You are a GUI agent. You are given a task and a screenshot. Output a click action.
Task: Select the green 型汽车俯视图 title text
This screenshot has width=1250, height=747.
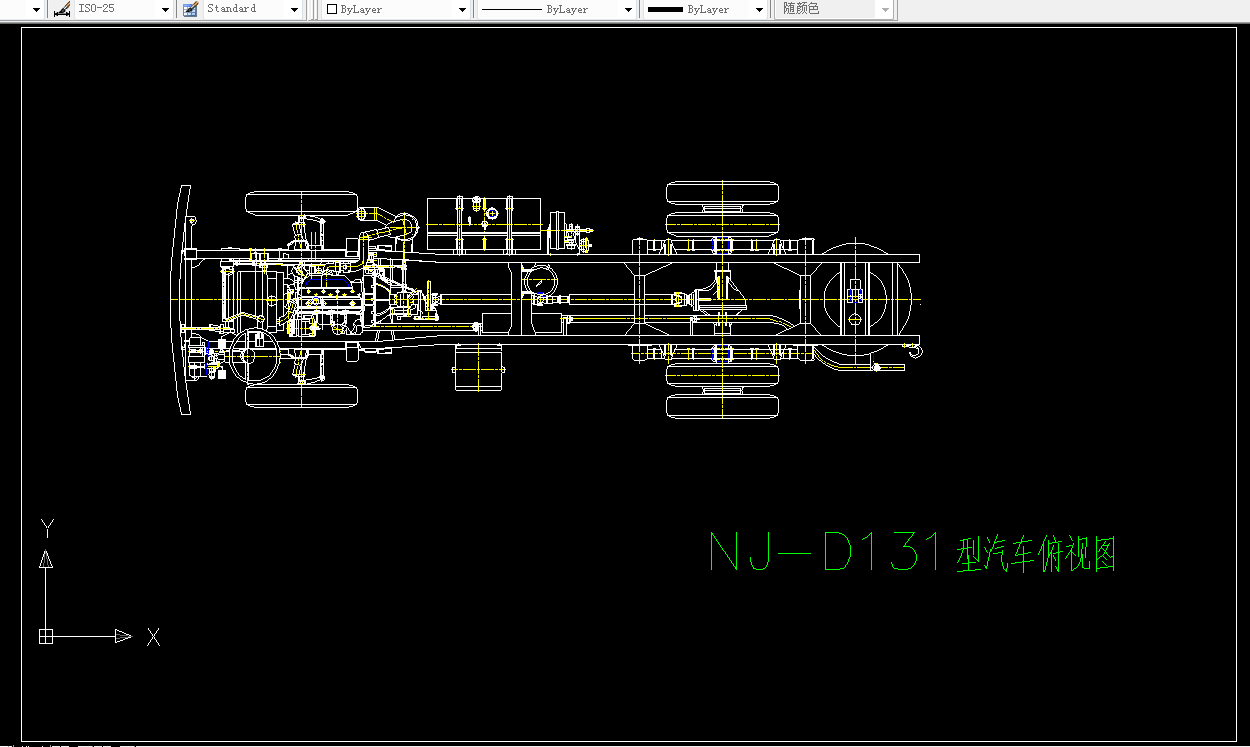tap(1036, 553)
